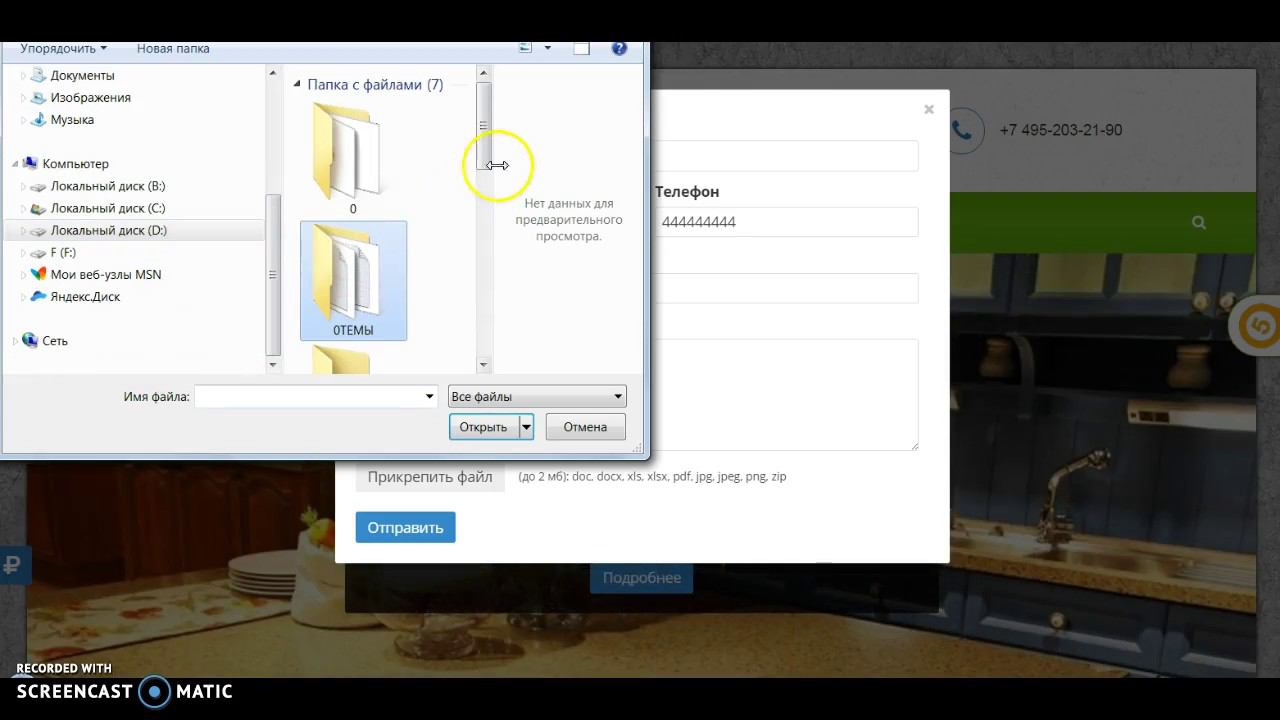Image resolution: width=1280 pixels, height=720 pixels.
Task: Open the Имя файла dropdown arrow
Action: coord(430,397)
